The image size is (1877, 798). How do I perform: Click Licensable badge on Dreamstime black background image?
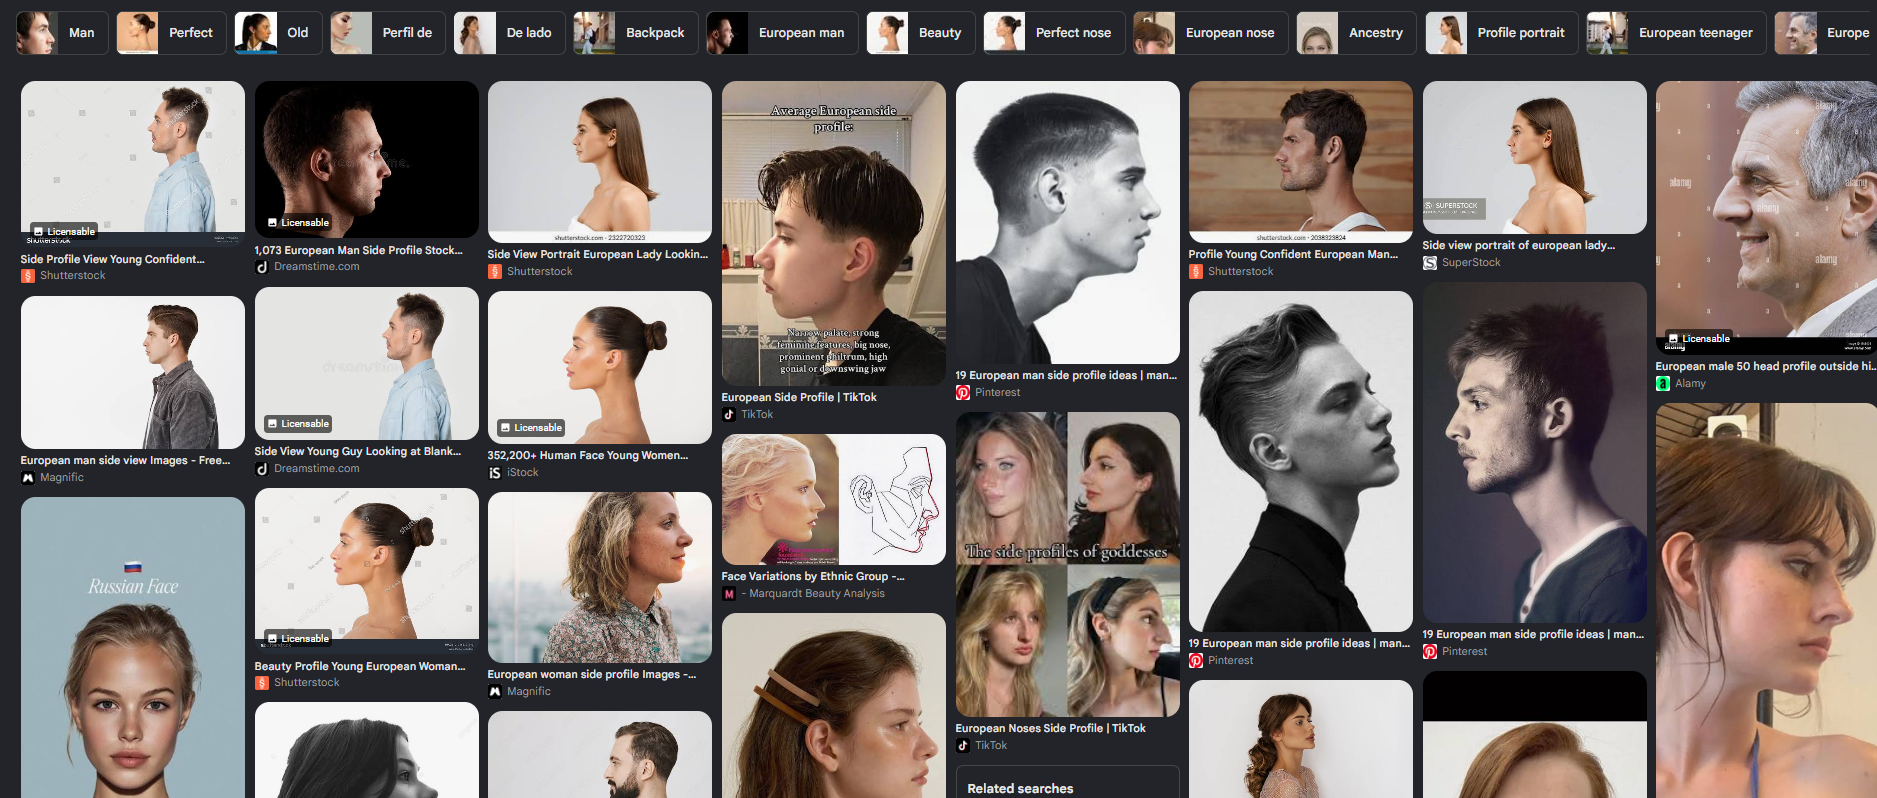click(x=299, y=223)
